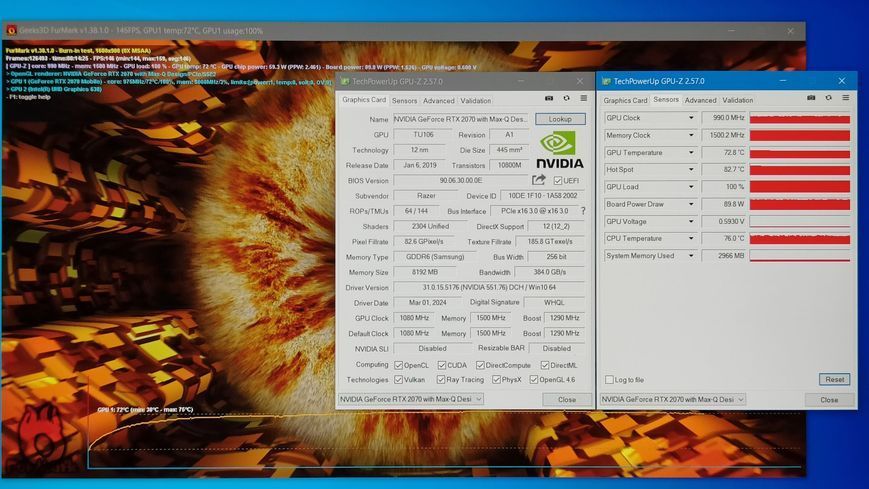Click the 89.8 W Board Power Draw value
Image resolution: width=869 pixels, height=489 pixels.
(724, 204)
